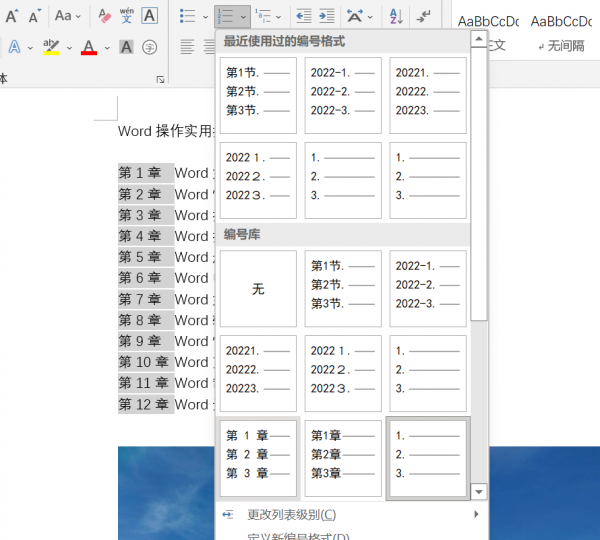
Task: Increase the paragraph indent
Action: [x=327, y=16]
